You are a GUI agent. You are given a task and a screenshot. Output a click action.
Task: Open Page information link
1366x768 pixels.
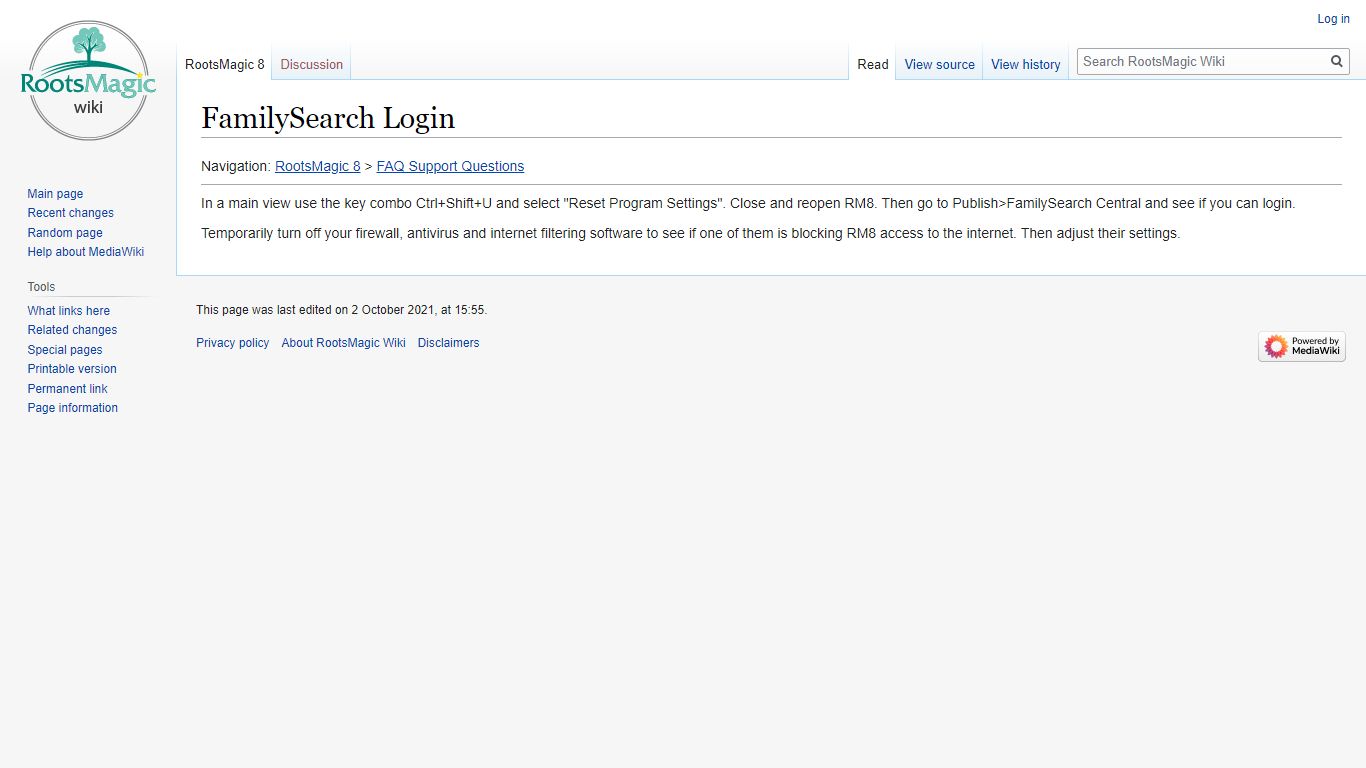click(73, 408)
